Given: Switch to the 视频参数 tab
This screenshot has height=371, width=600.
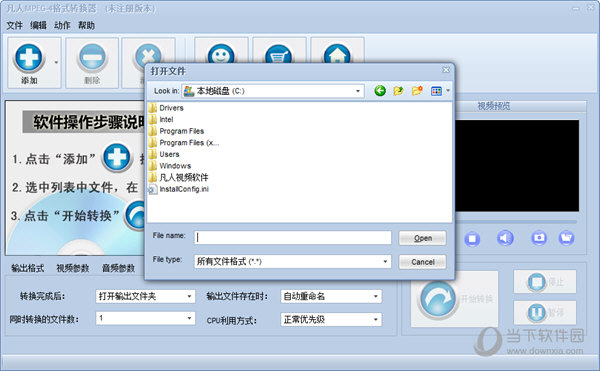Looking at the screenshot, I should [73, 268].
